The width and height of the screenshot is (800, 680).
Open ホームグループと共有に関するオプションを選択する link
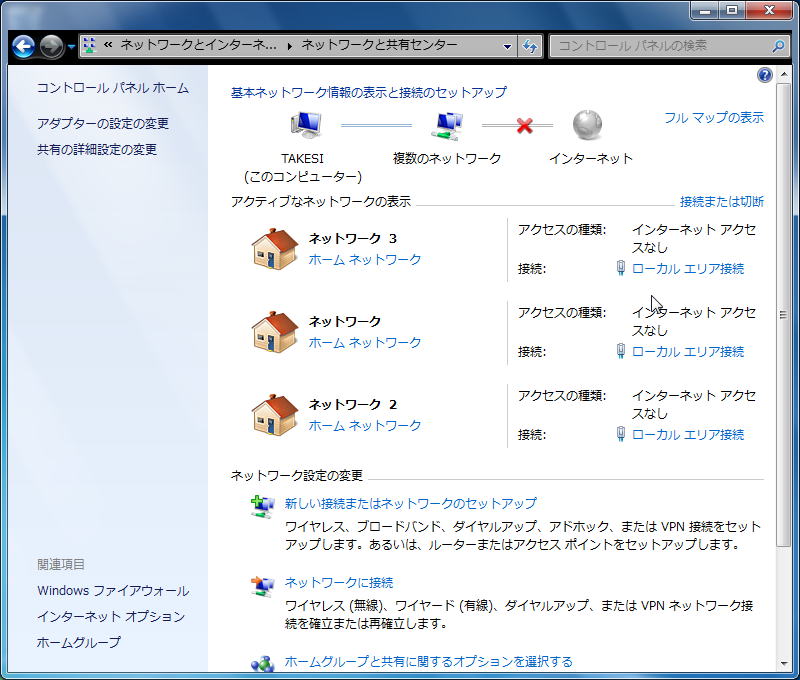[x=429, y=662]
